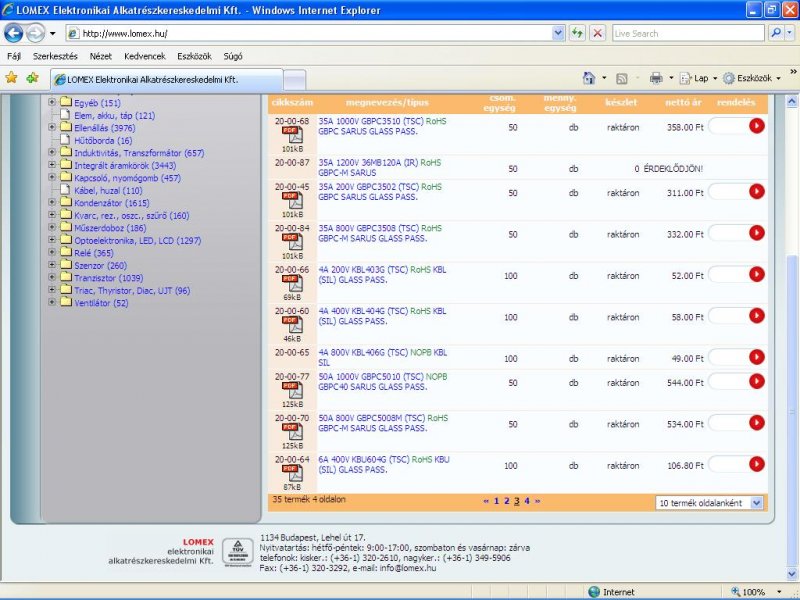Open the PDF datasheet for 20-00-84
Viewport: 800px width, 600px height.
point(292,242)
